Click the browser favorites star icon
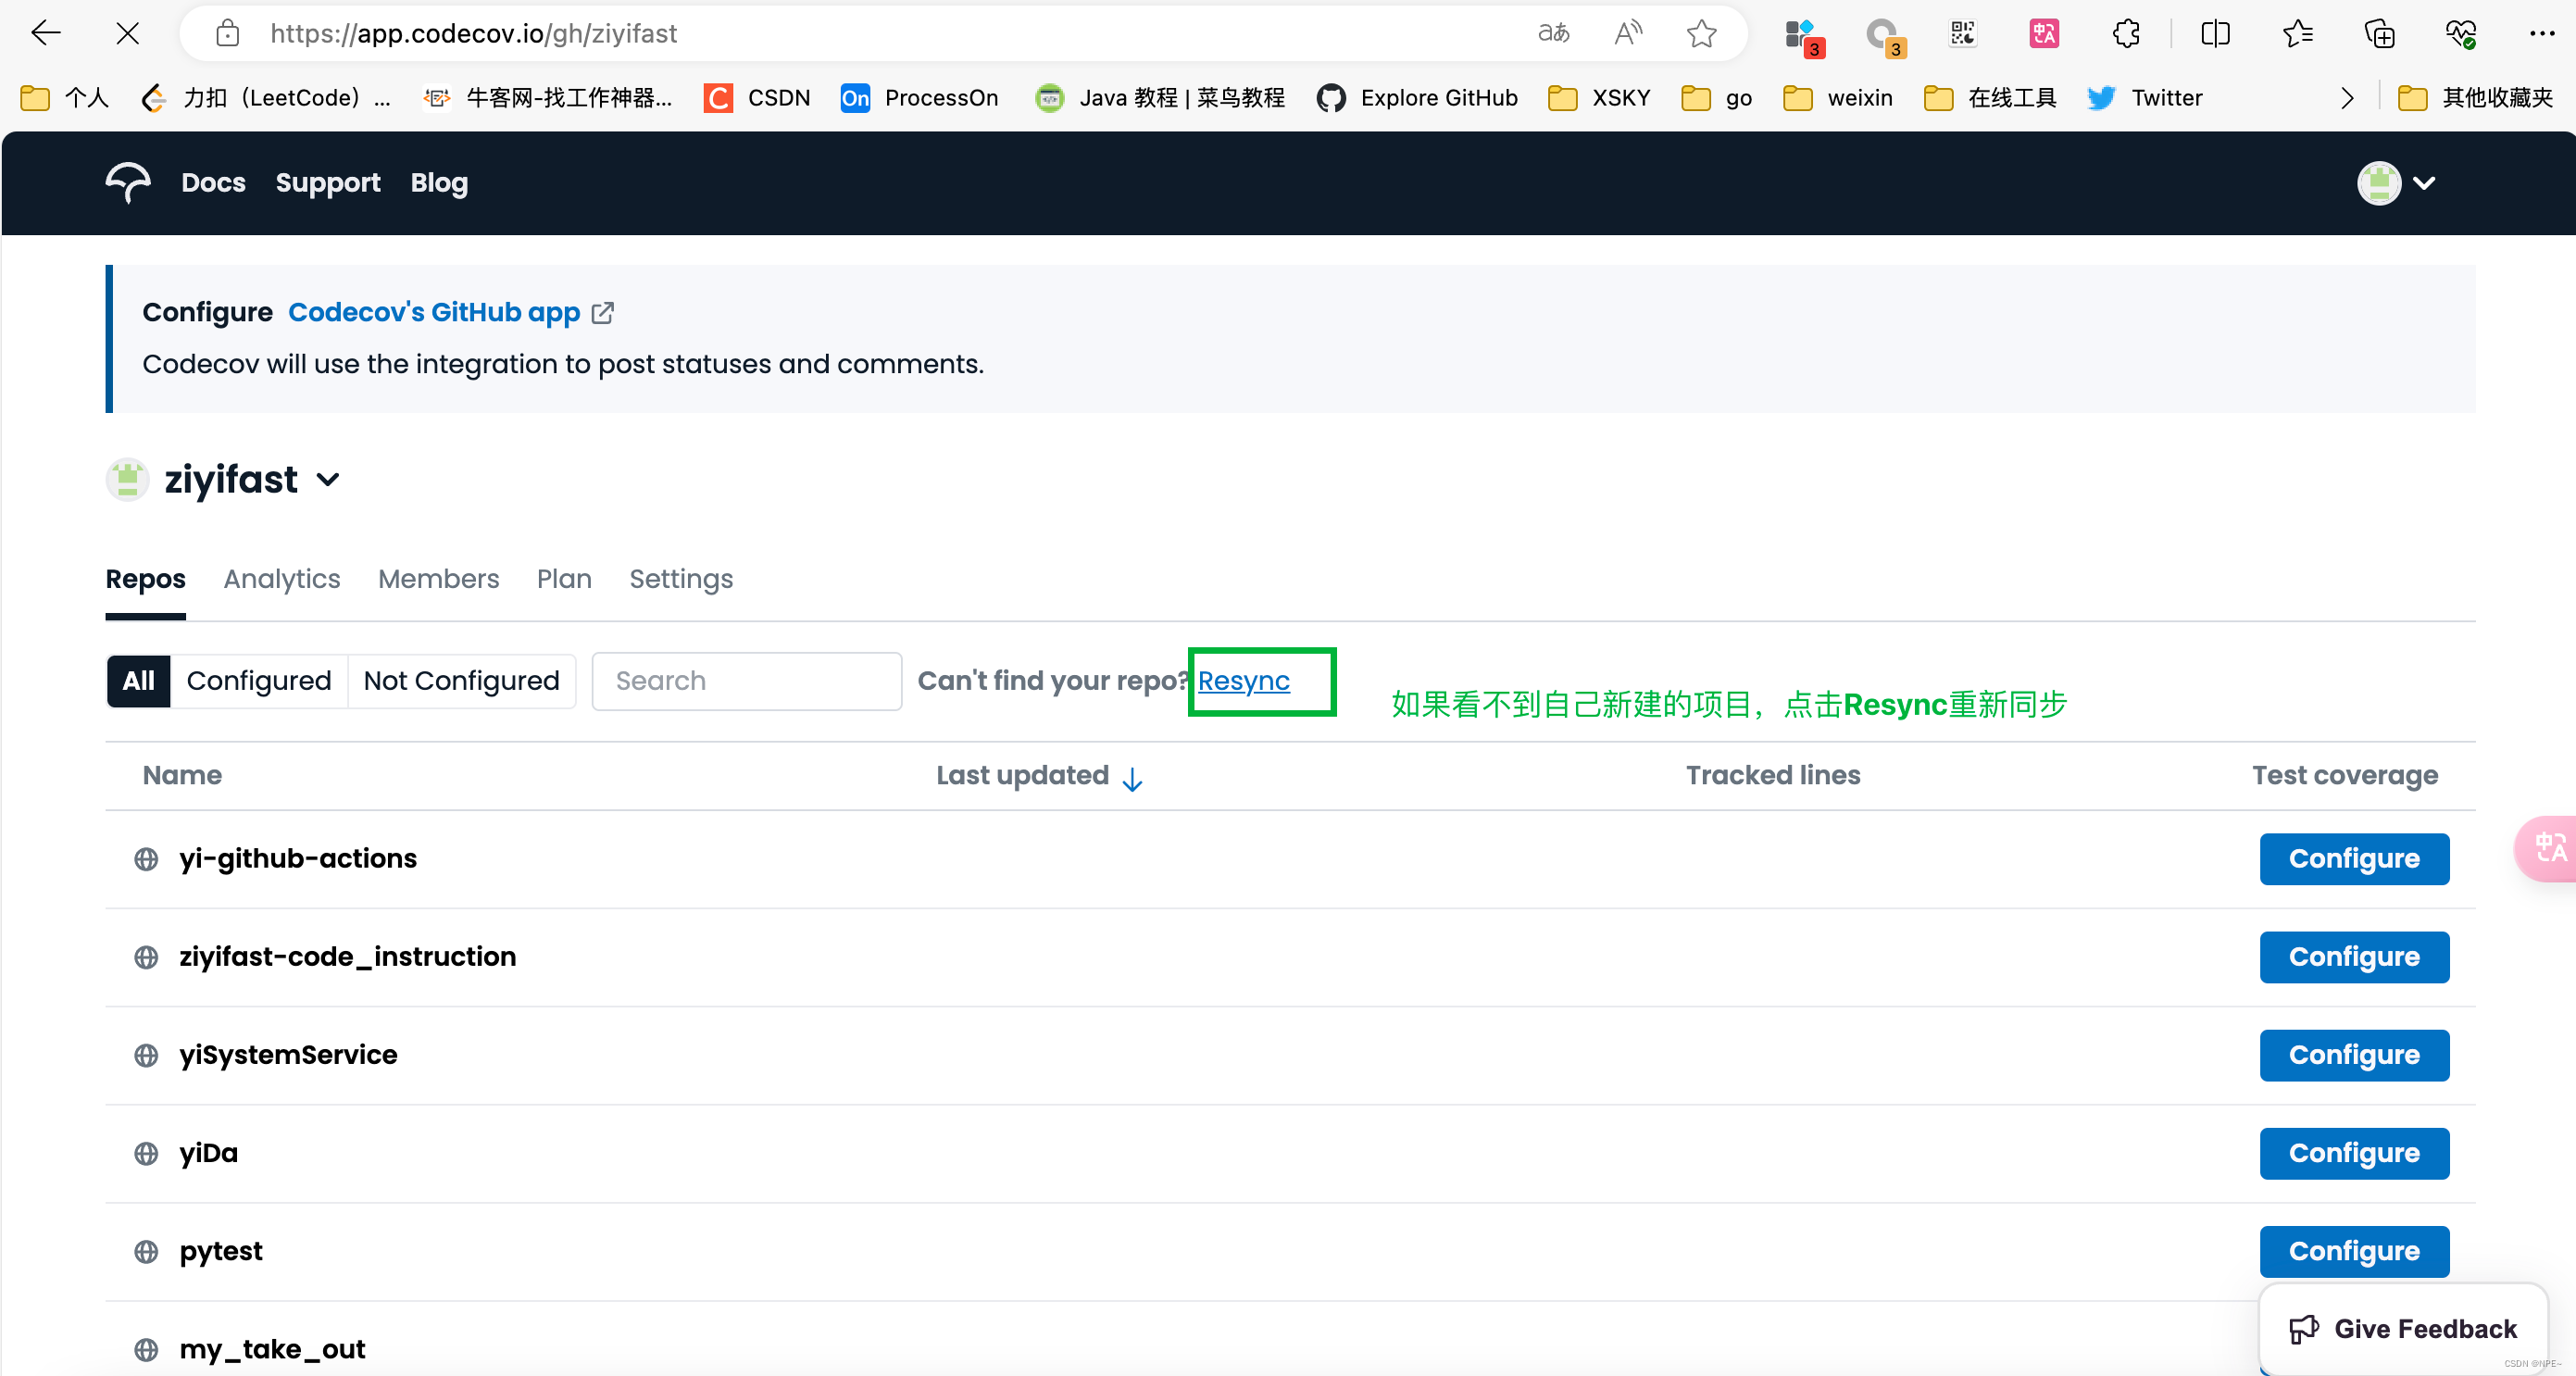 tap(1701, 34)
